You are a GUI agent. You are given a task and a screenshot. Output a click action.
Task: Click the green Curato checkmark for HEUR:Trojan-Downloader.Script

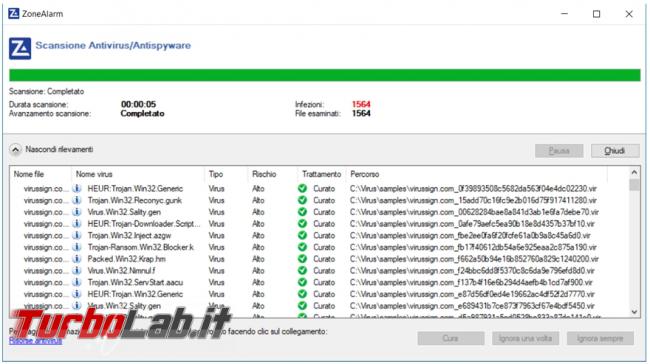(x=303, y=224)
